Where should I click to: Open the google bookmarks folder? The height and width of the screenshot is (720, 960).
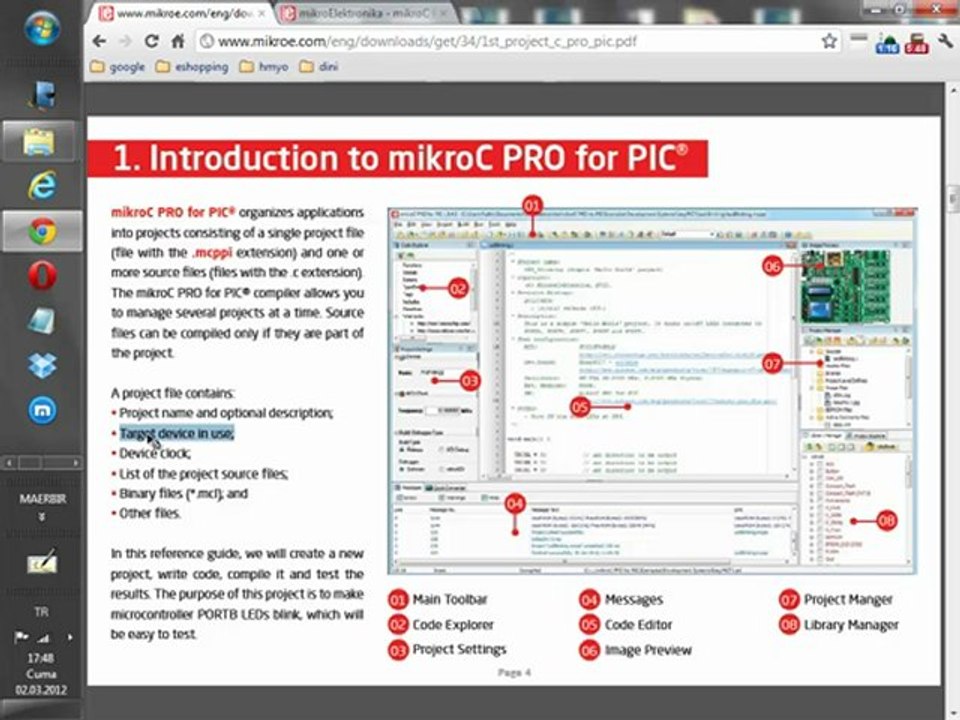tap(118, 67)
